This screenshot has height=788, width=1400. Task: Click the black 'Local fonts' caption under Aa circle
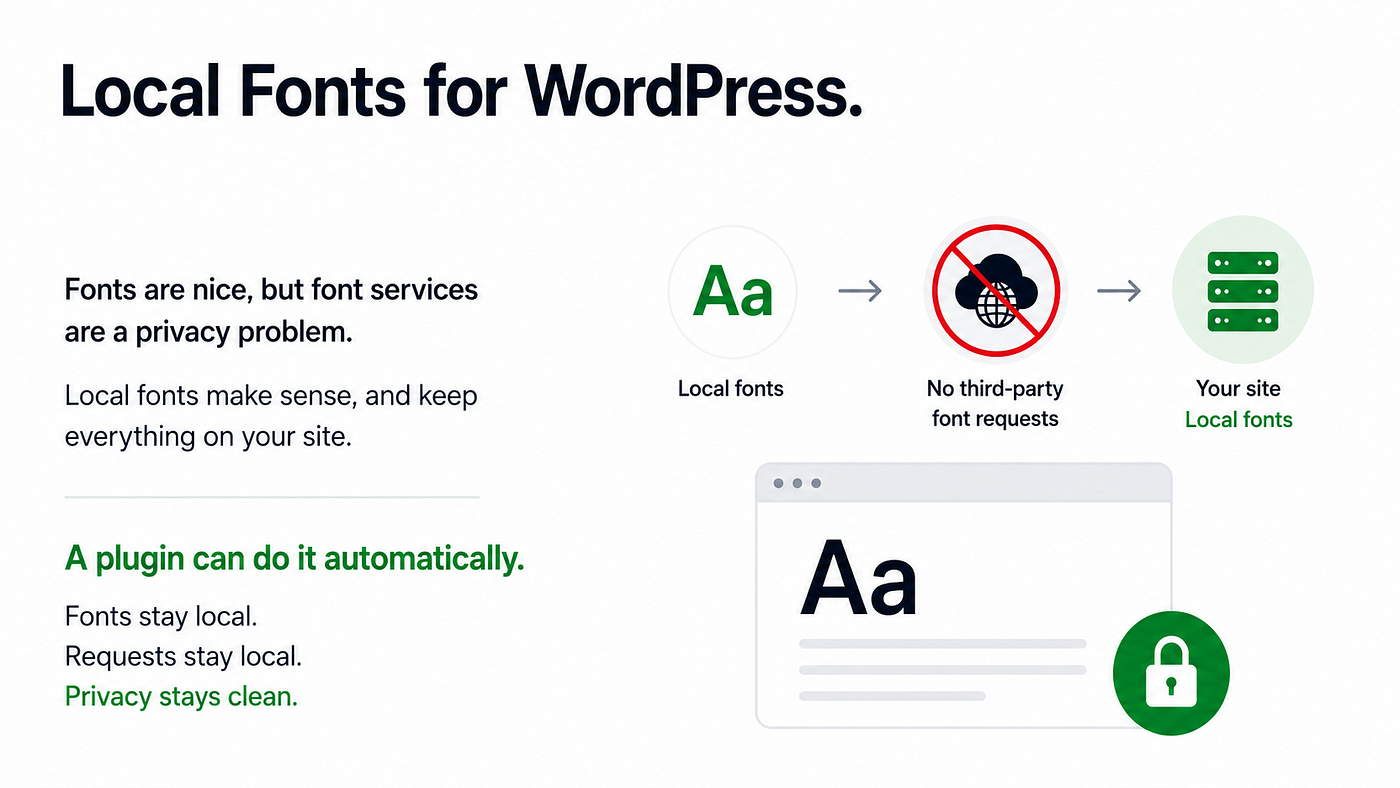click(x=731, y=388)
